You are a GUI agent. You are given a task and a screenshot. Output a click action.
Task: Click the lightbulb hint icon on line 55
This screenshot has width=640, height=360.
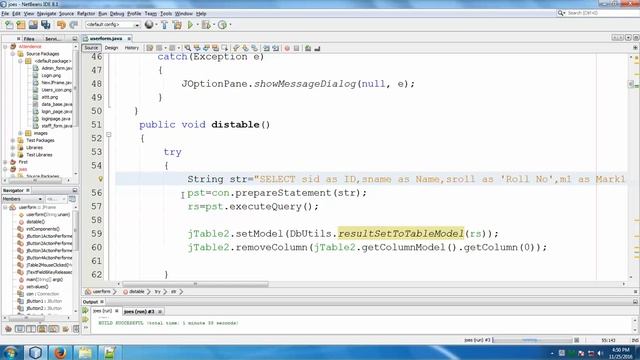click(100, 179)
